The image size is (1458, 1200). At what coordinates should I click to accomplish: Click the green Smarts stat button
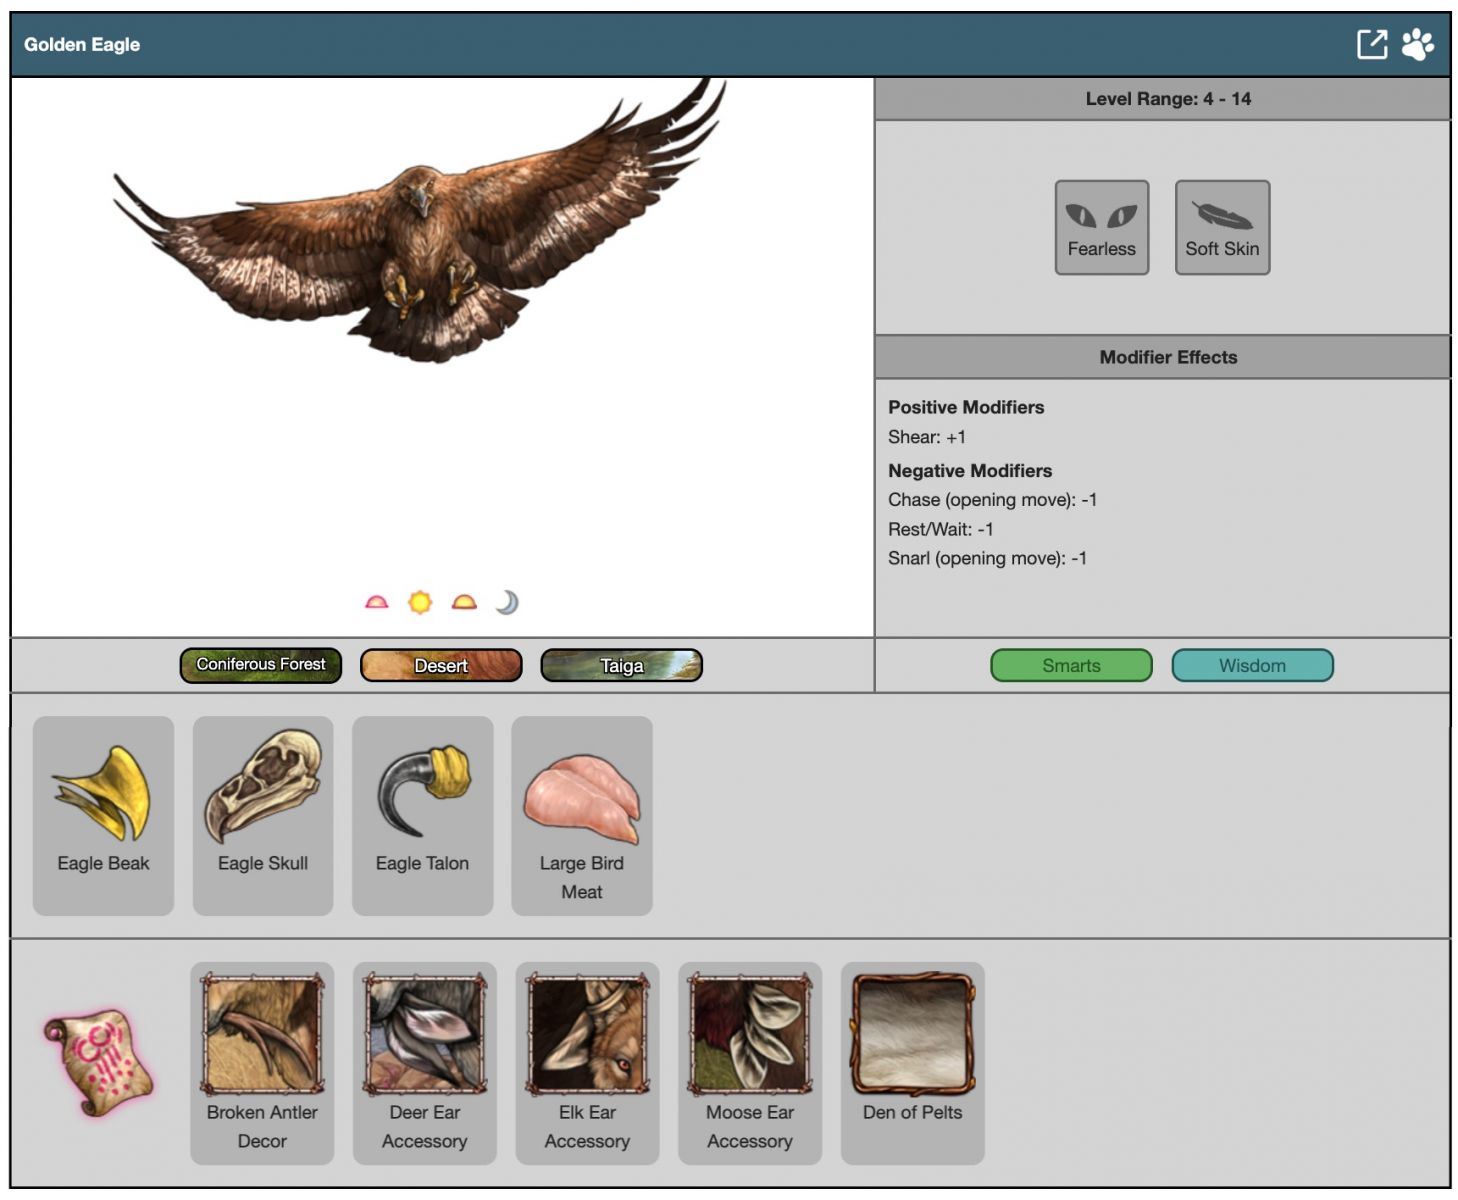pos(1071,665)
